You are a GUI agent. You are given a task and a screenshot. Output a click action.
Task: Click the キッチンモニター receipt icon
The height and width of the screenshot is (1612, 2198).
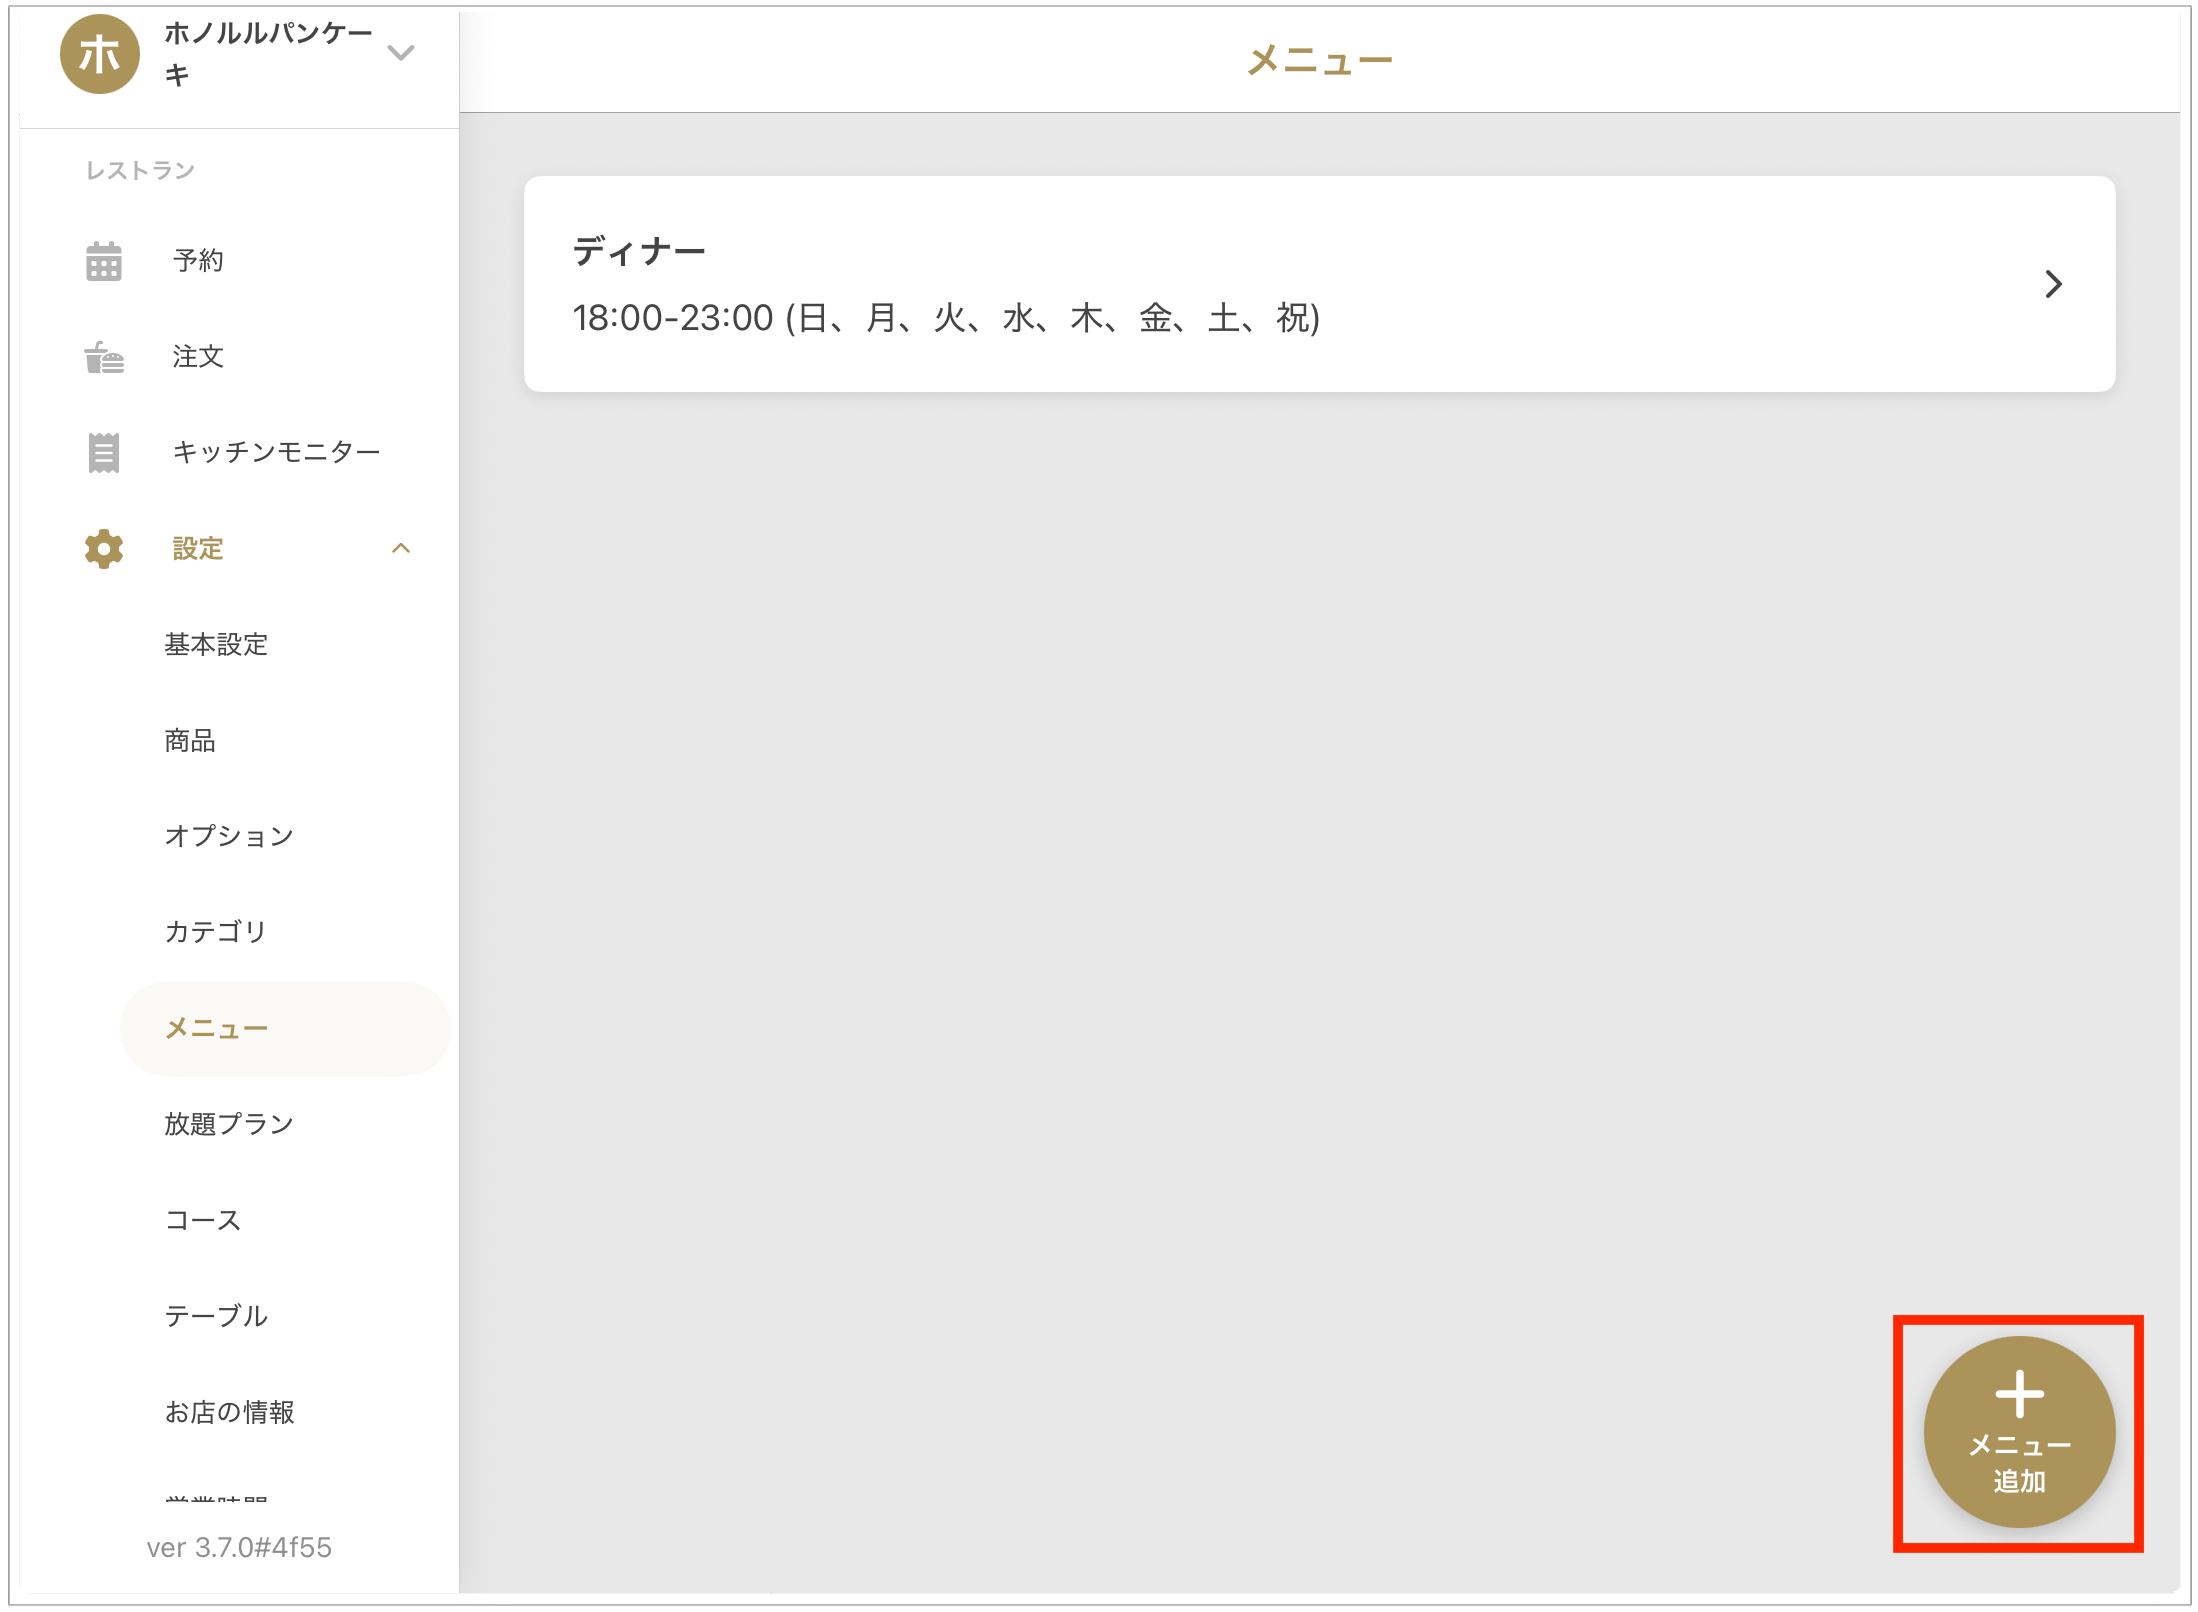[x=104, y=452]
